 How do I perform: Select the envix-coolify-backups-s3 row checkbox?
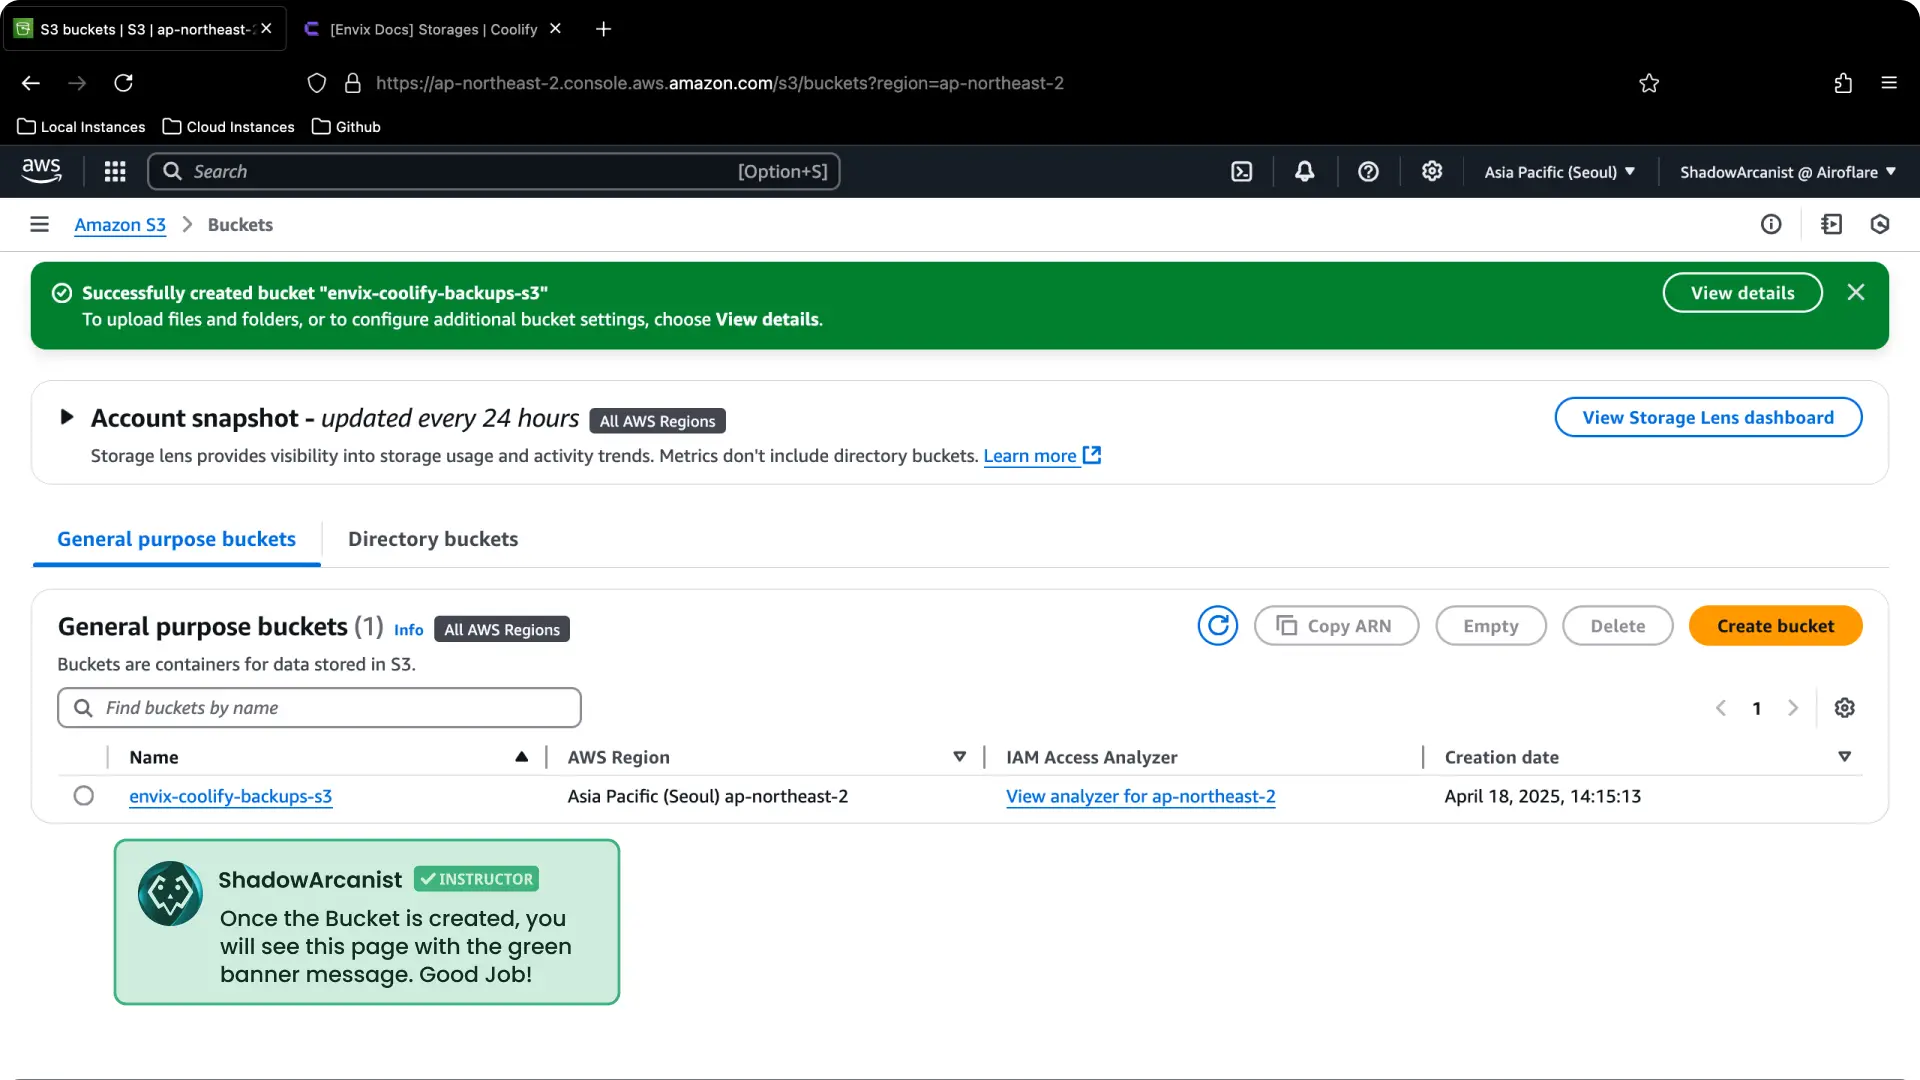84,796
